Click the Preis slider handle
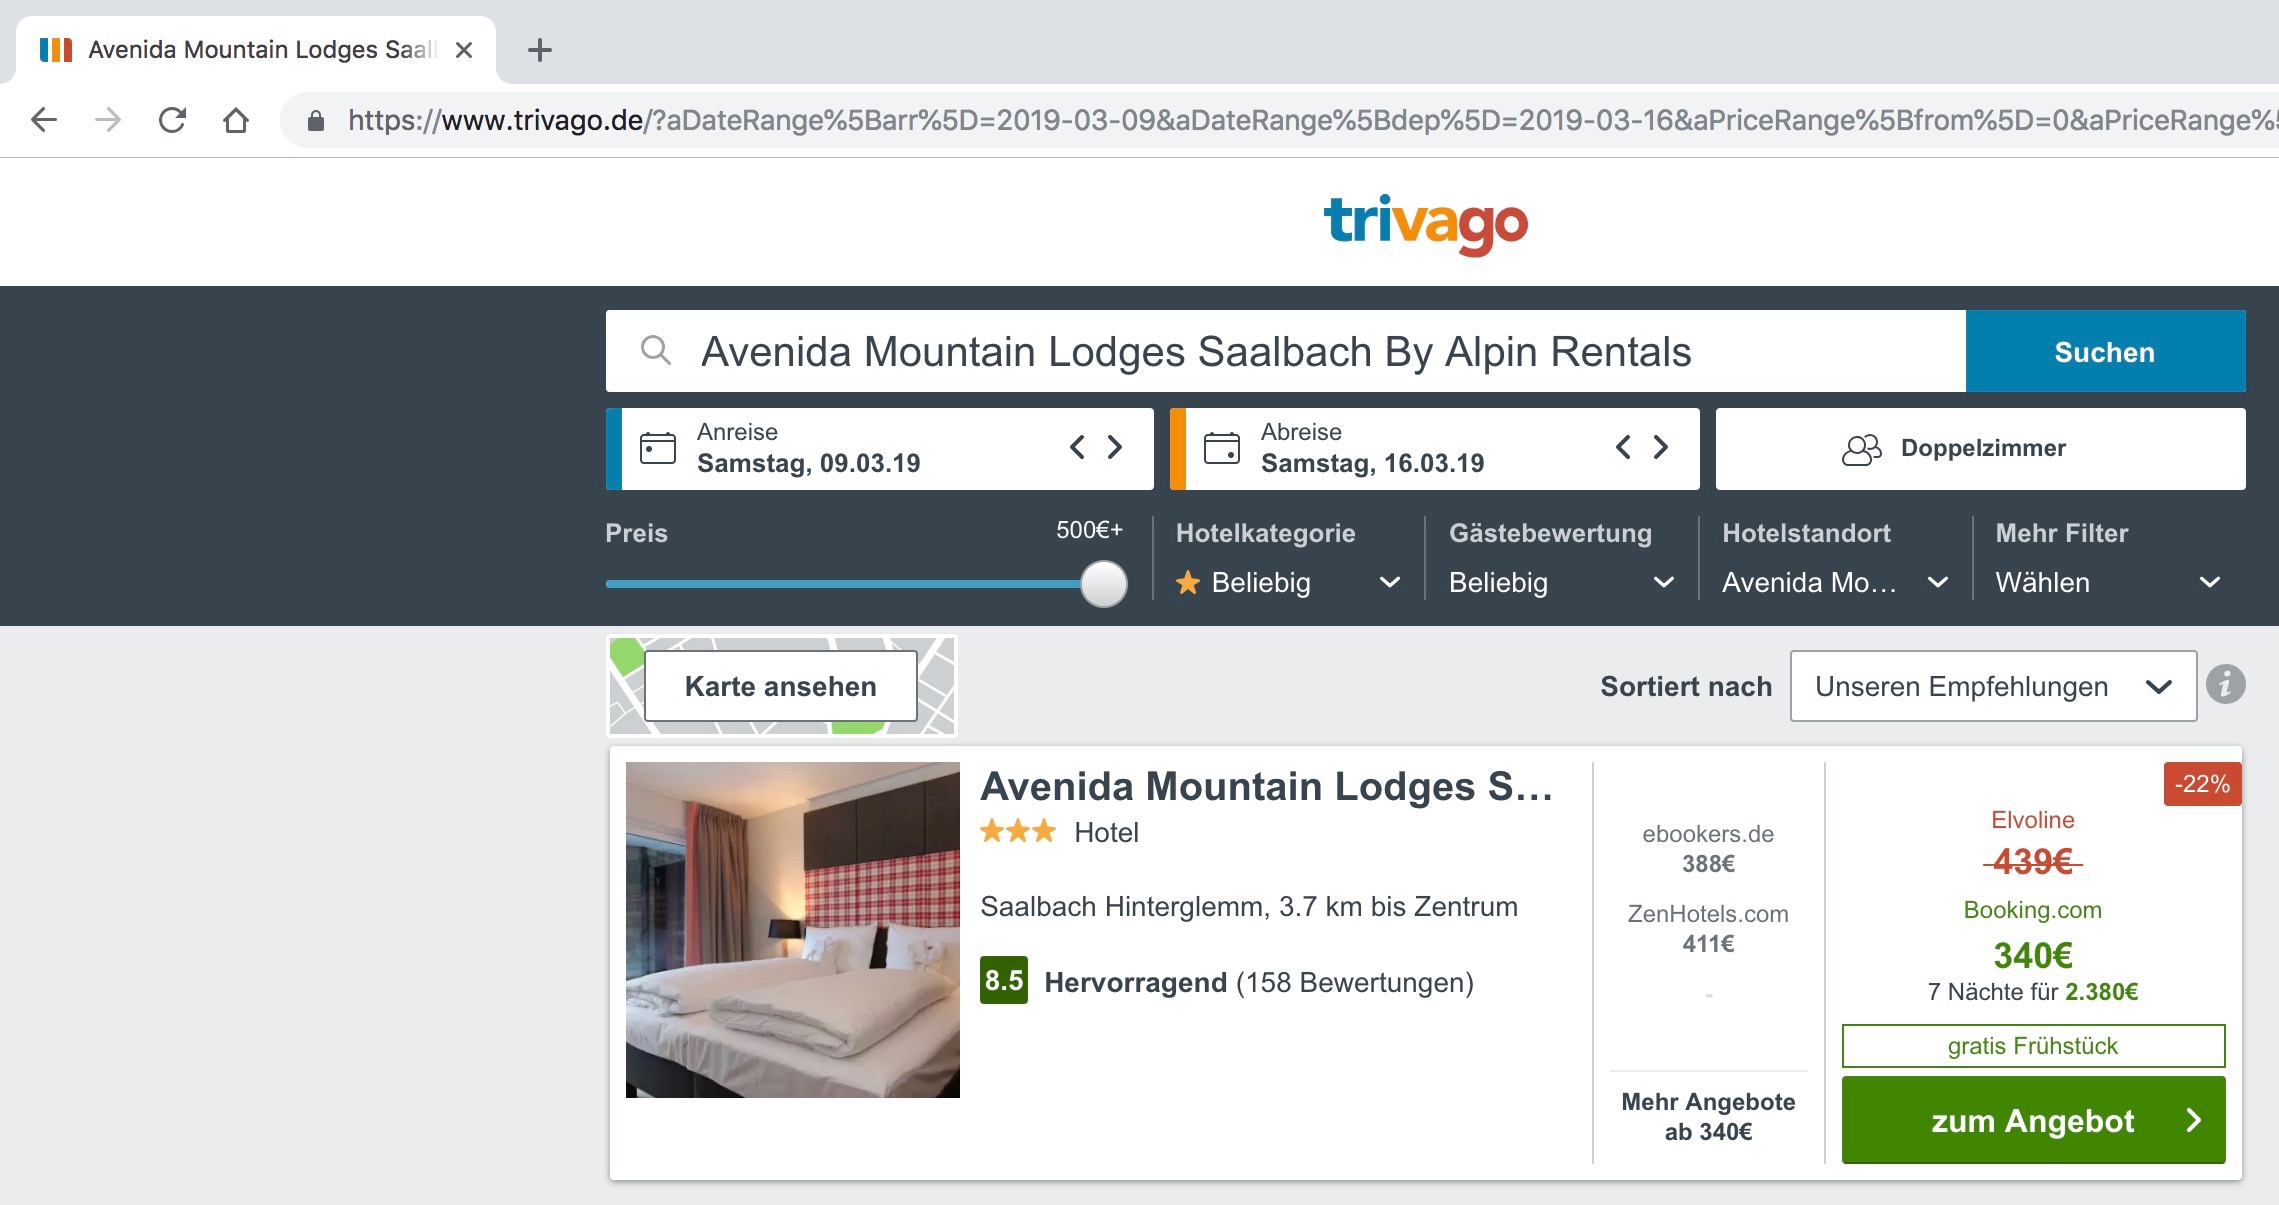This screenshot has width=2279, height=1205. point(1104,584)
